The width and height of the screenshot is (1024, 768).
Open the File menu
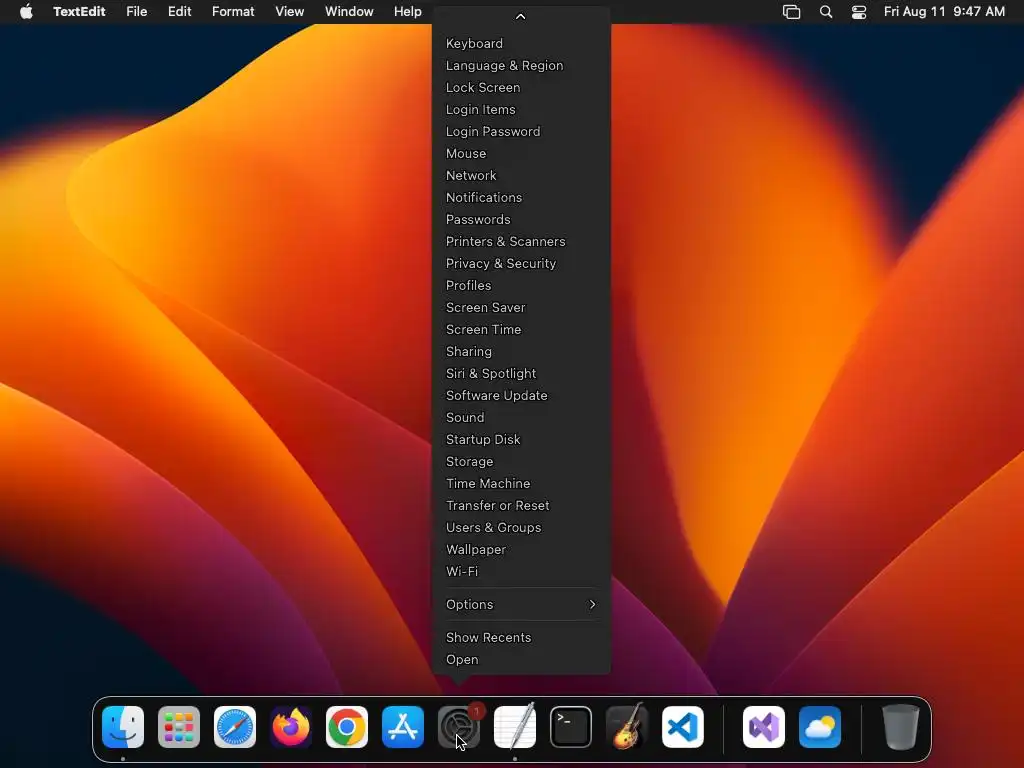pyautogui.click(x=136, y=12)
